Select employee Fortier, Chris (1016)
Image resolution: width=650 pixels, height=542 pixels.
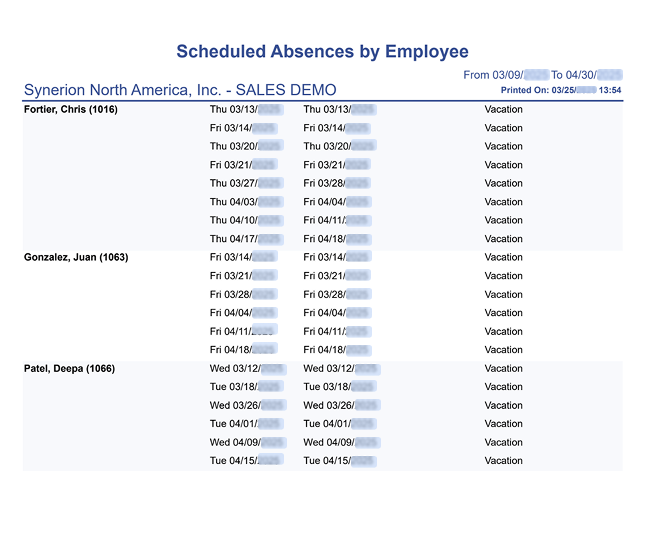[x=71, y=109]
